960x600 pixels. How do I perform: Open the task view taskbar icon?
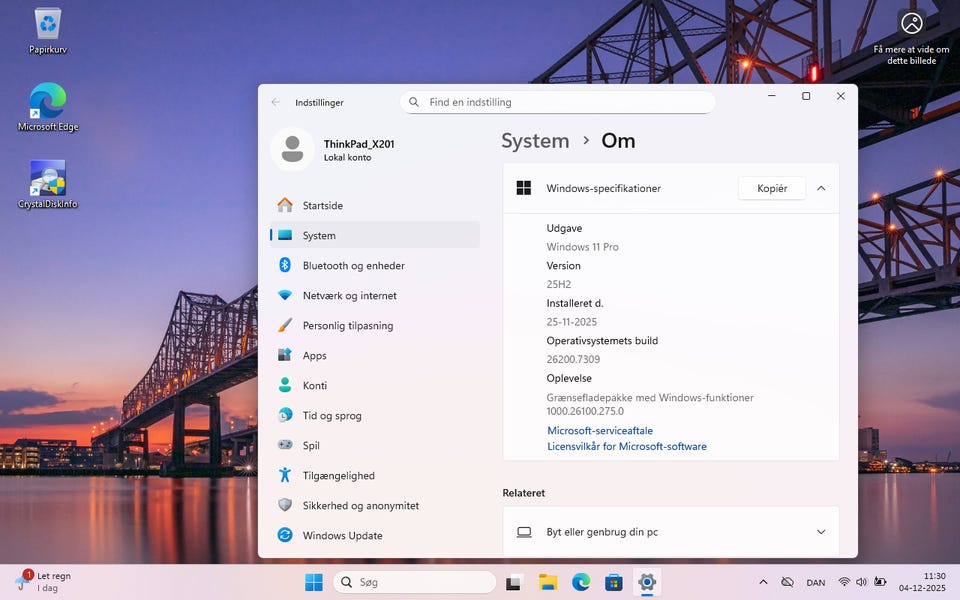click(x=514, y=582)
